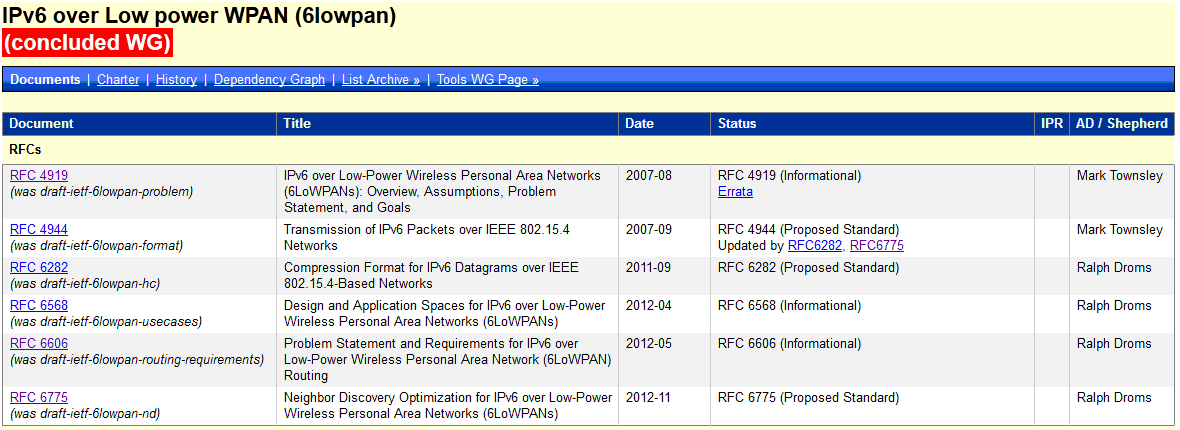Click the date '2012-05'
The height and width of the screenshot is (430, 1180).
click(649, 343)
